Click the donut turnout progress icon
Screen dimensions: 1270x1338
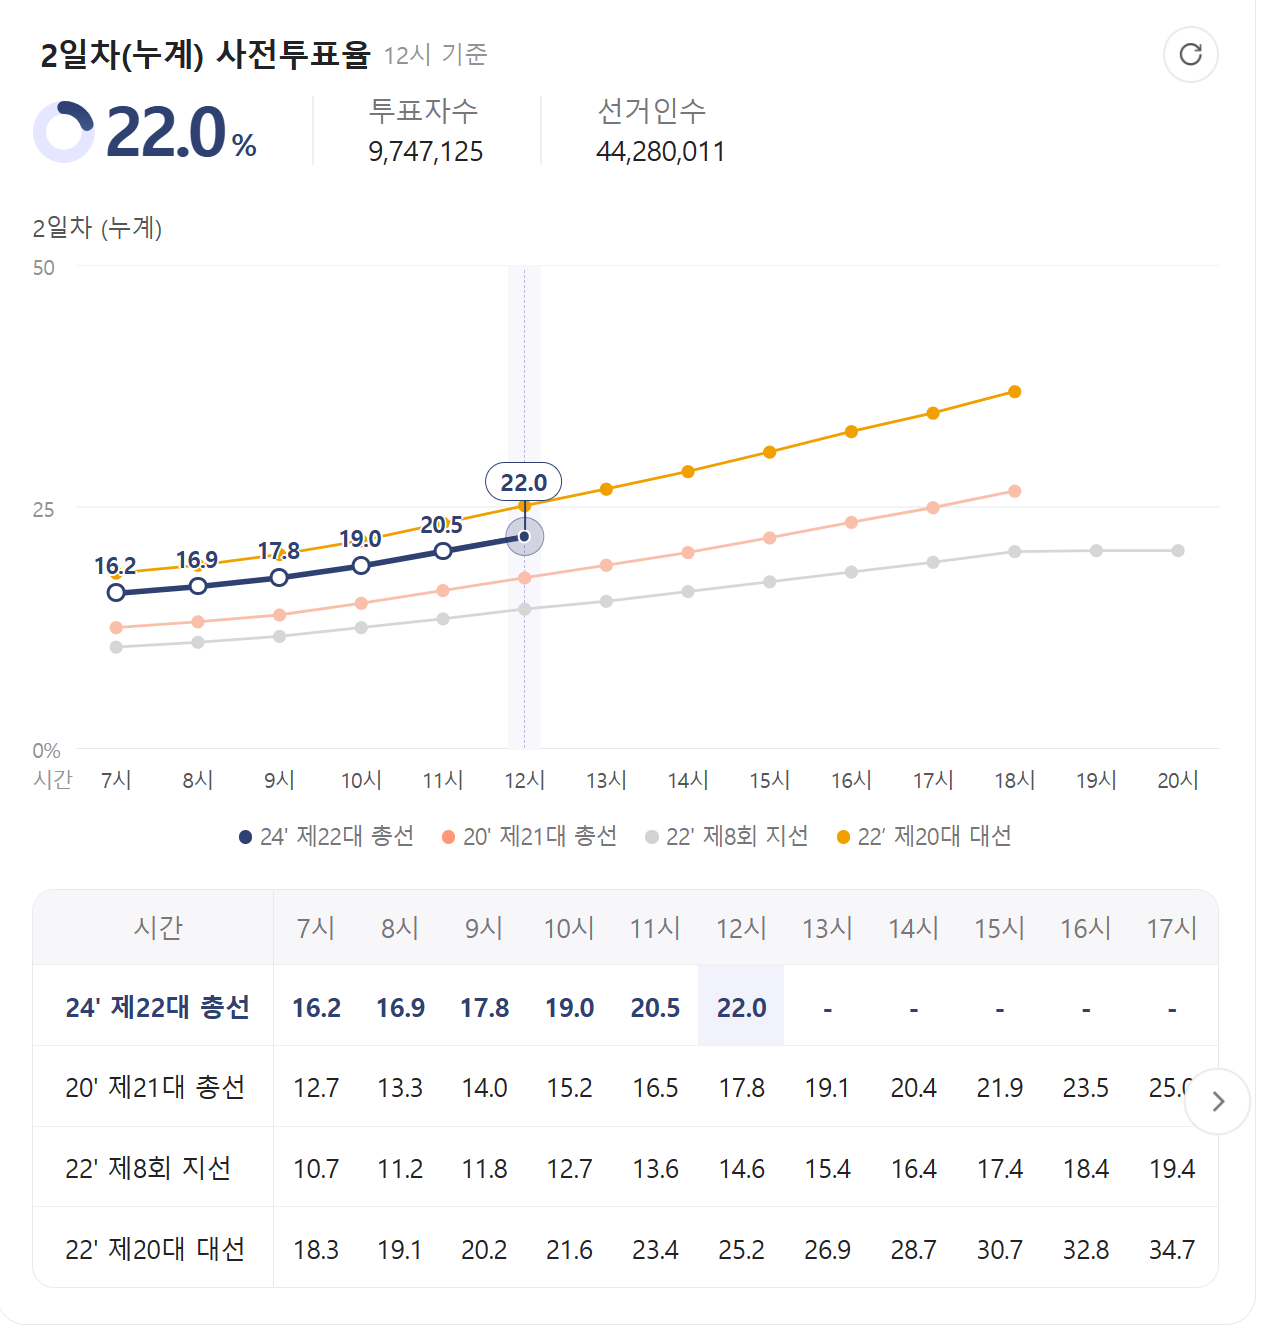(x=64, y=132)
